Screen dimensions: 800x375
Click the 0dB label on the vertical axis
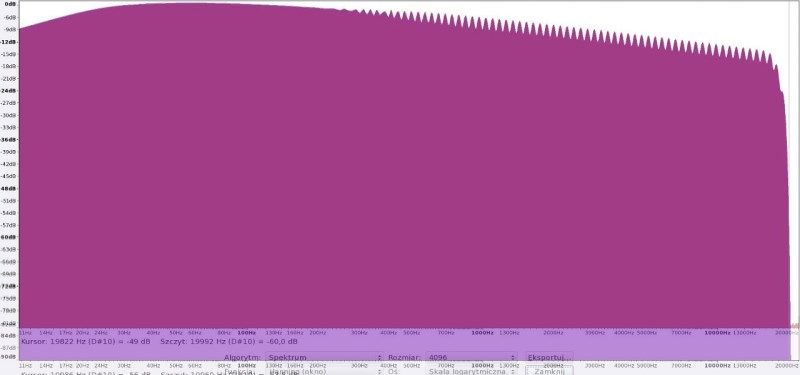point(10,4)
